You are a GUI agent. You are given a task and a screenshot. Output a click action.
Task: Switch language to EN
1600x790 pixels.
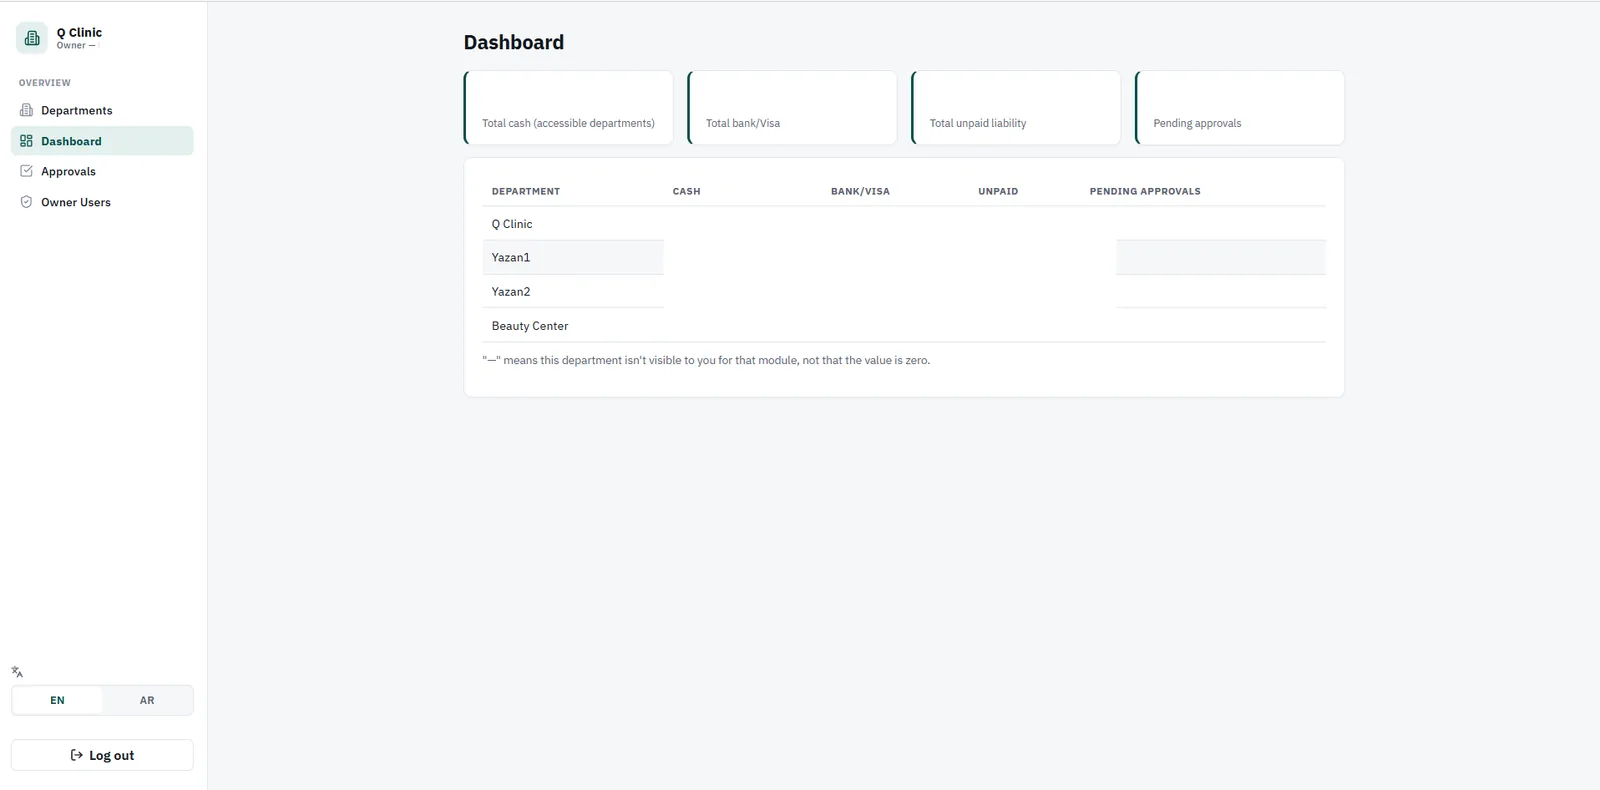(57, 700)
